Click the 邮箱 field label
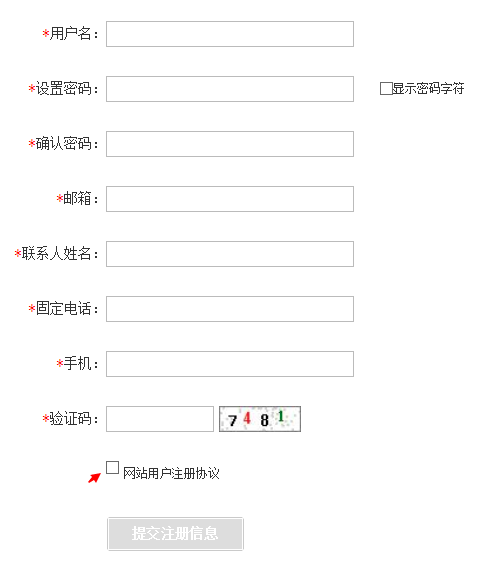This screenshot has width=488, height=580. click(77, 199)
